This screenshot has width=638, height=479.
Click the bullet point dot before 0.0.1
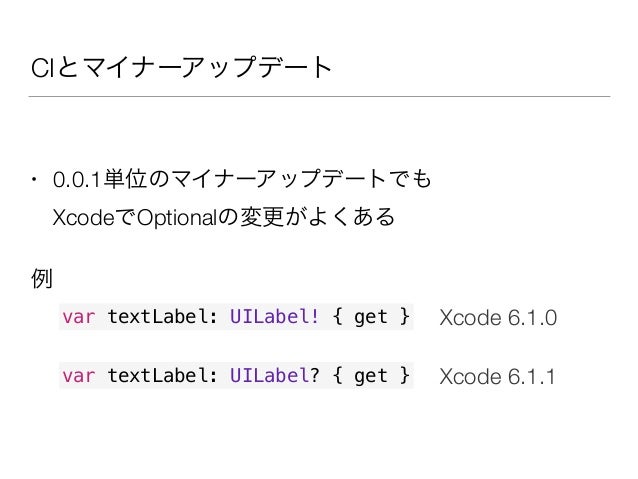pos(34,179)
